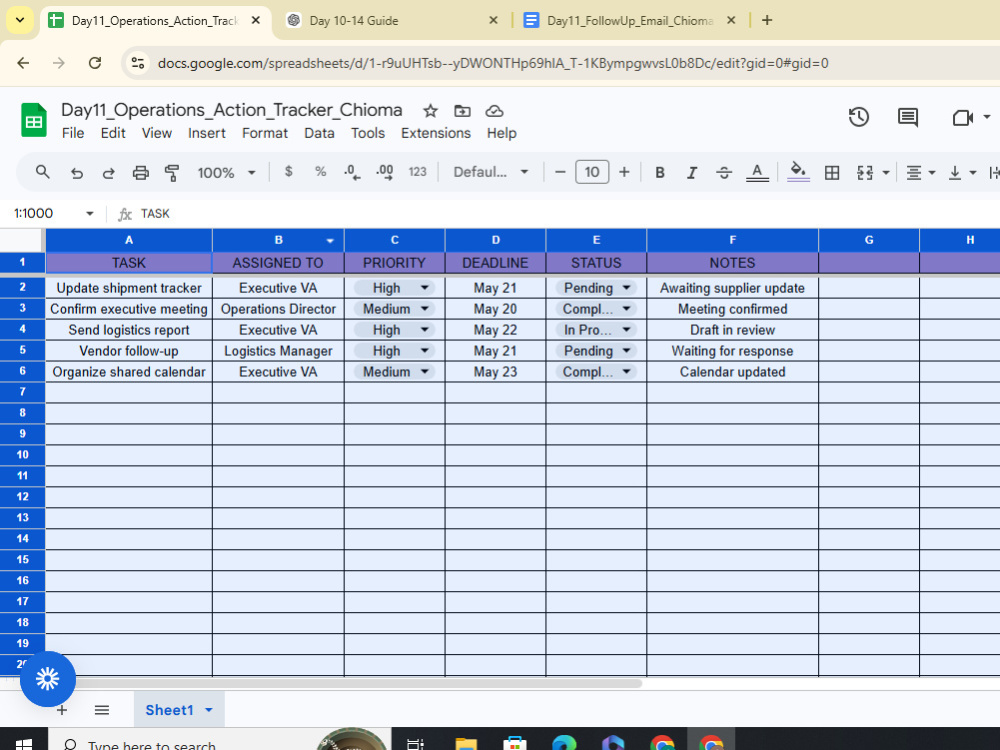The width and height of the screenshot is (1000, 750).
Task: Open the borders tool
Action: pos(832,172)
